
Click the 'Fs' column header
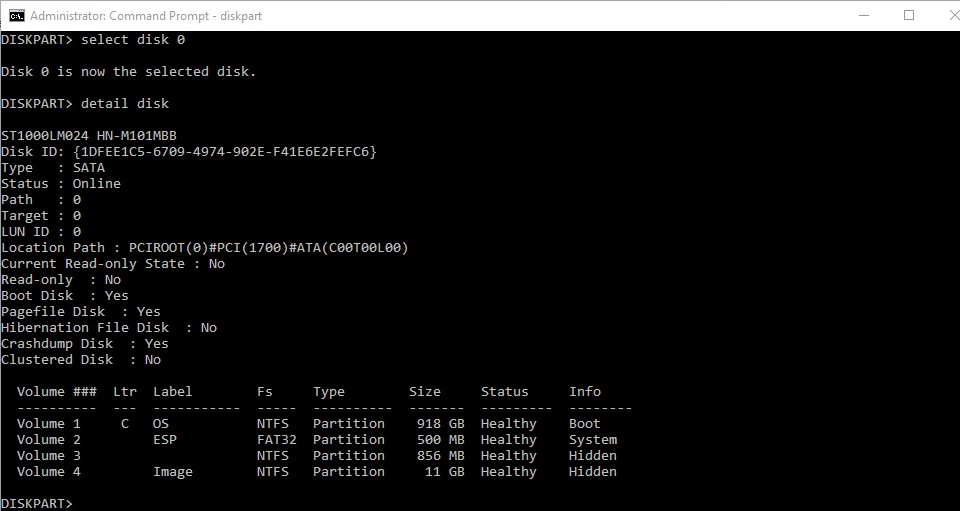[x=264, y=392]
